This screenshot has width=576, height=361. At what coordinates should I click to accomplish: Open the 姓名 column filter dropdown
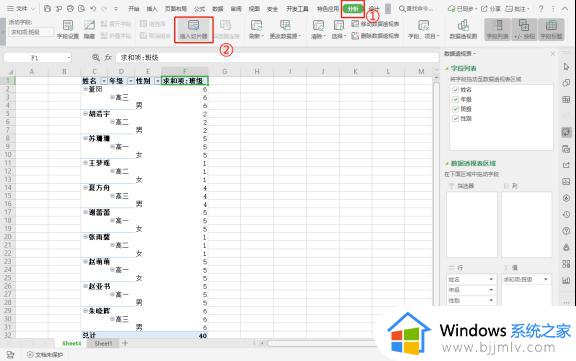(104, 81)
